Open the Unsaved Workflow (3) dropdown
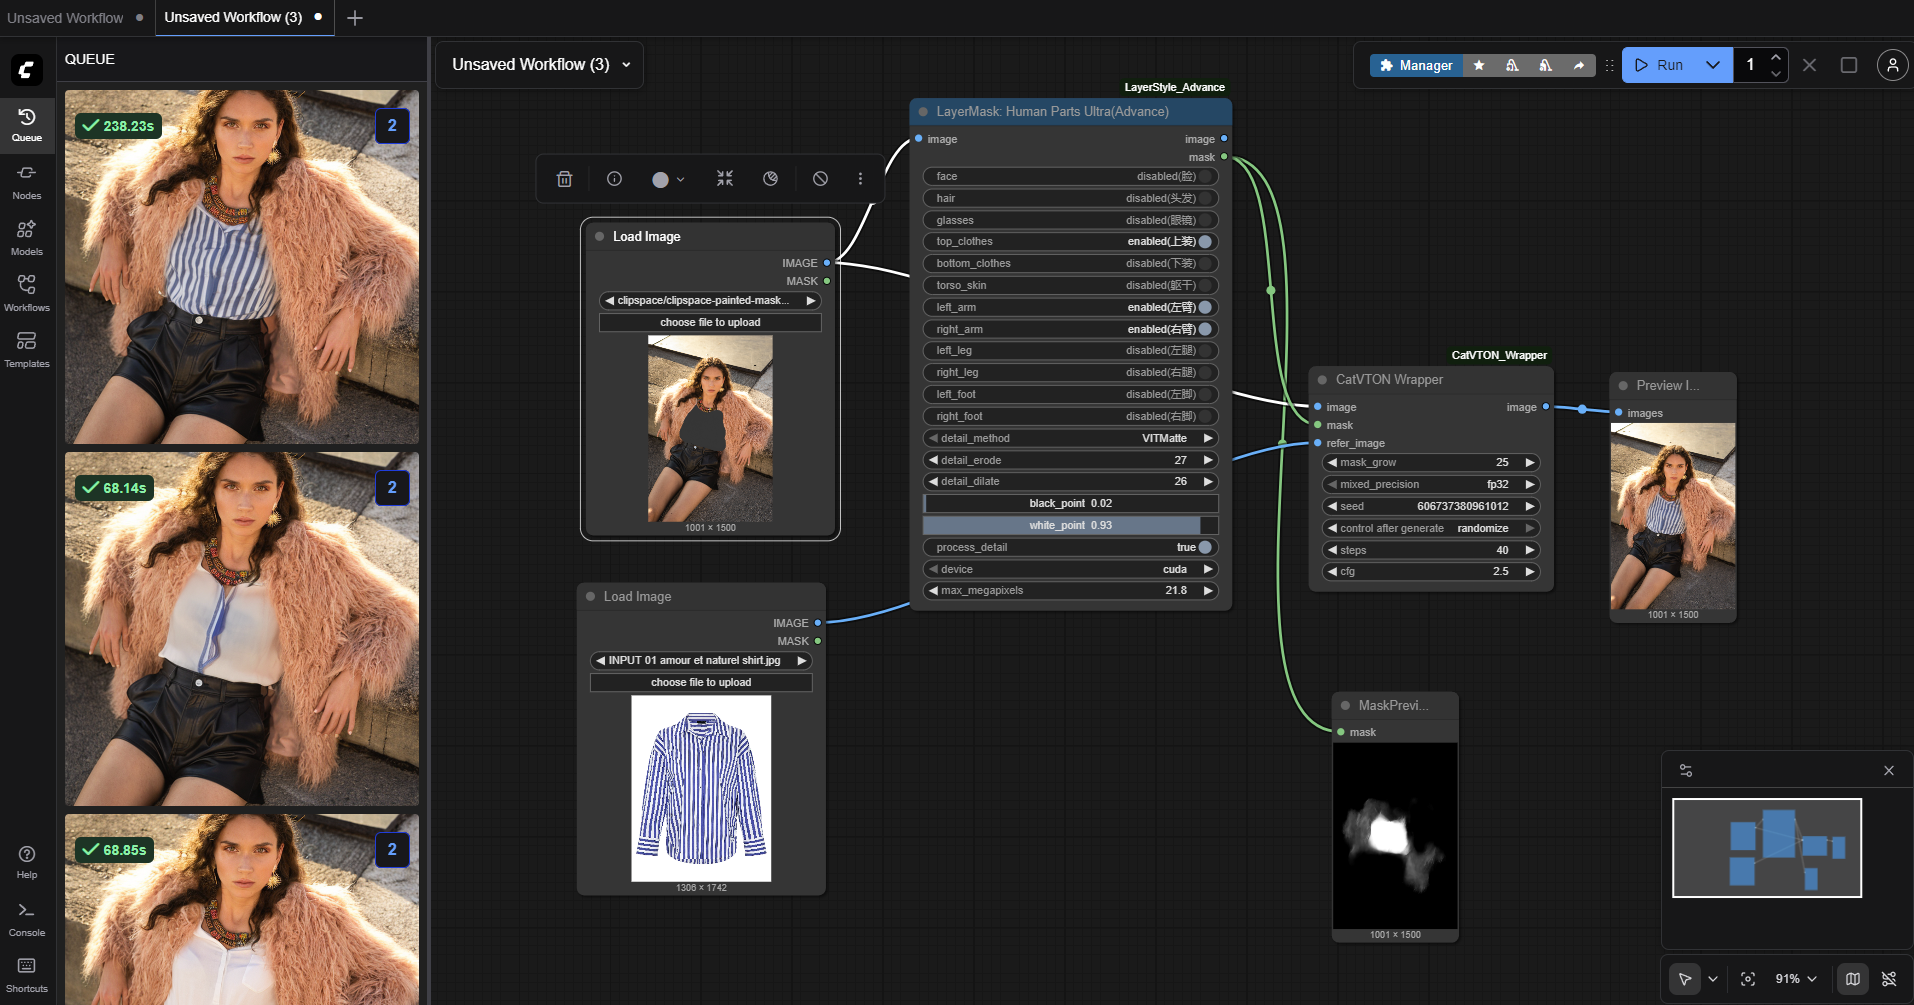1914x1005 pixels. coord(541,65)
